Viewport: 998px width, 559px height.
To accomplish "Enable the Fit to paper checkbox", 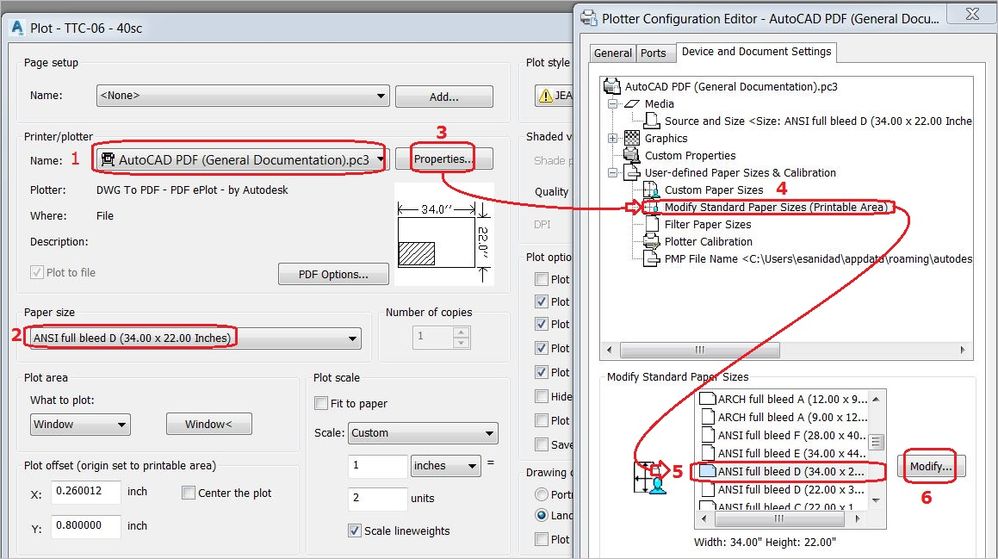I will (321, 403).
